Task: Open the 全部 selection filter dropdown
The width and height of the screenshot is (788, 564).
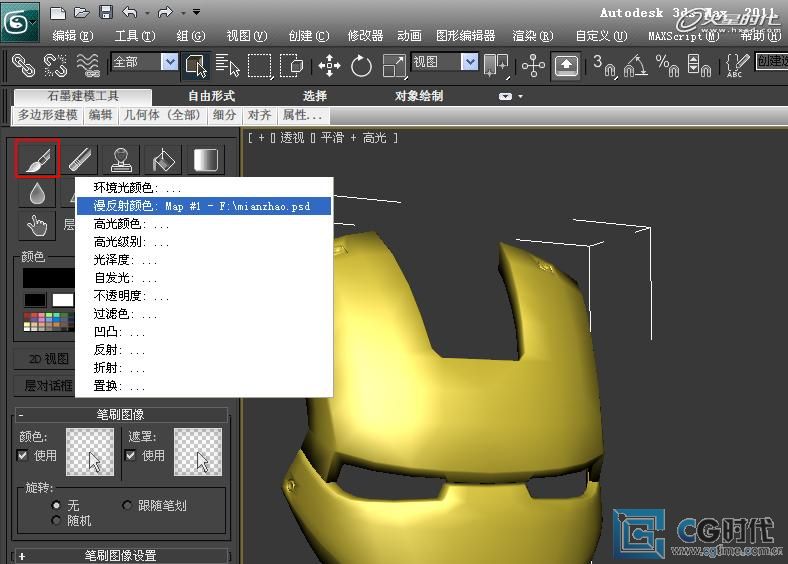Action: [170, 62]
